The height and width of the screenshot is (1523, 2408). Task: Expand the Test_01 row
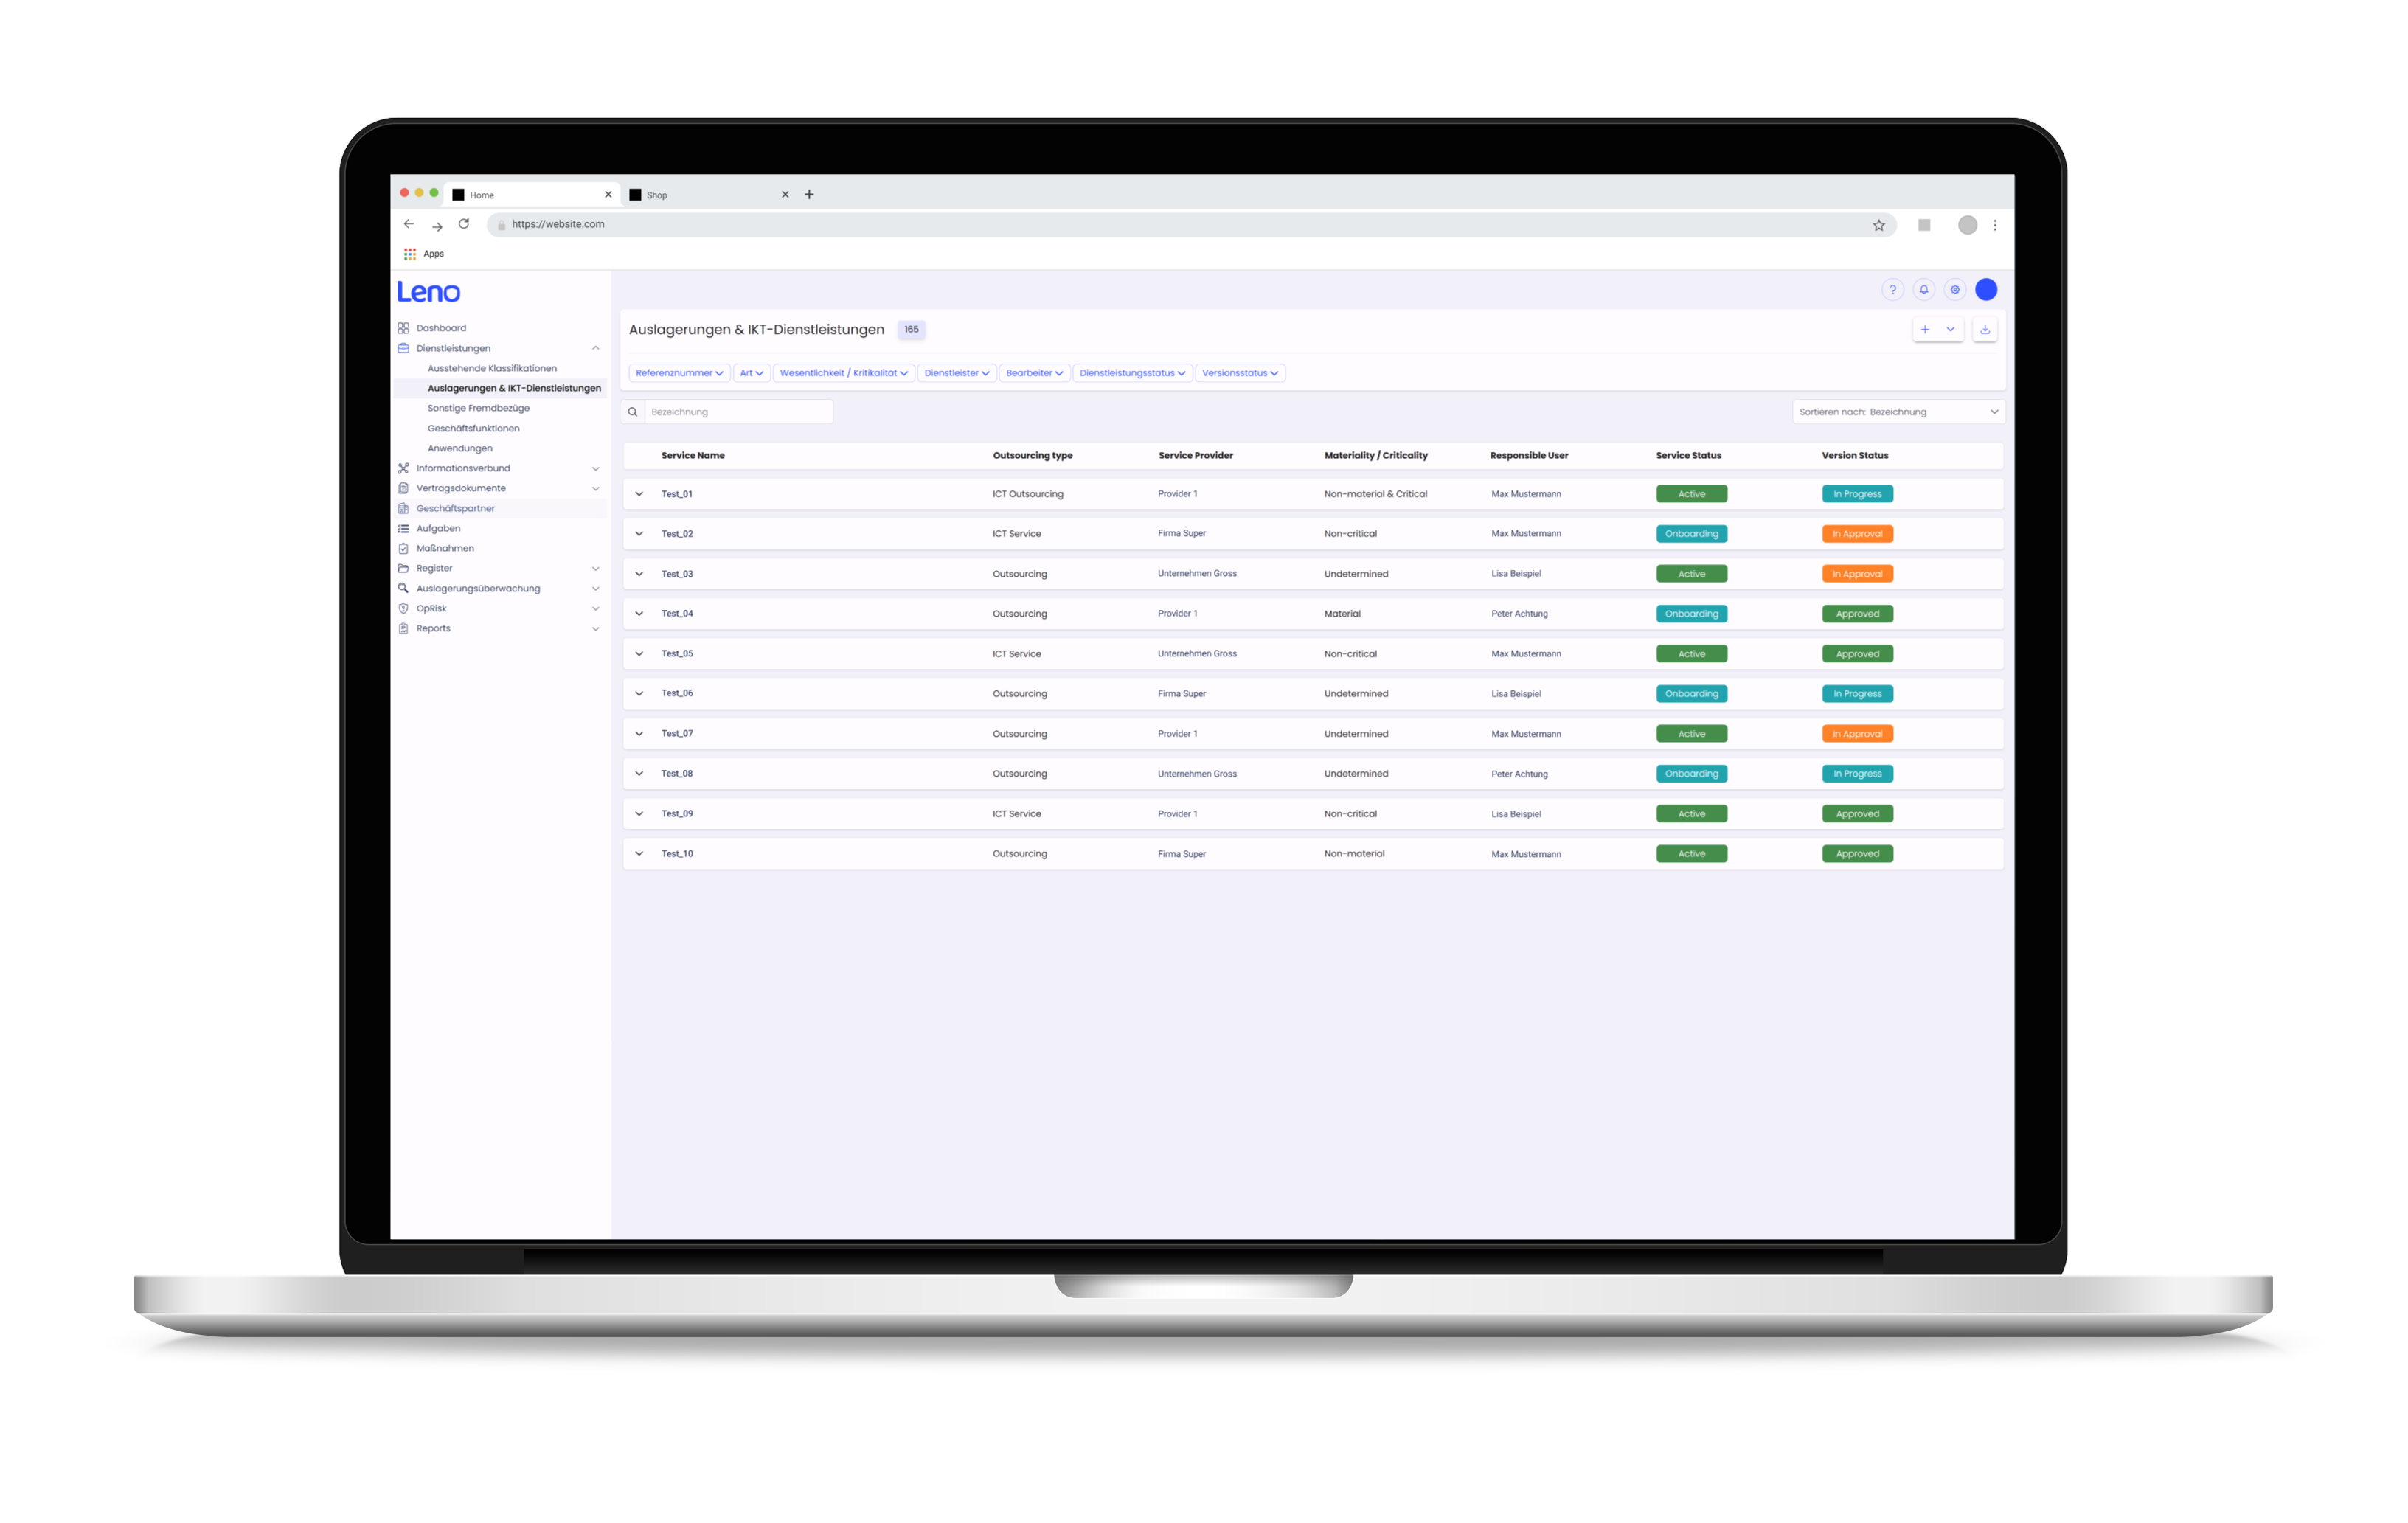click(639, 494)
